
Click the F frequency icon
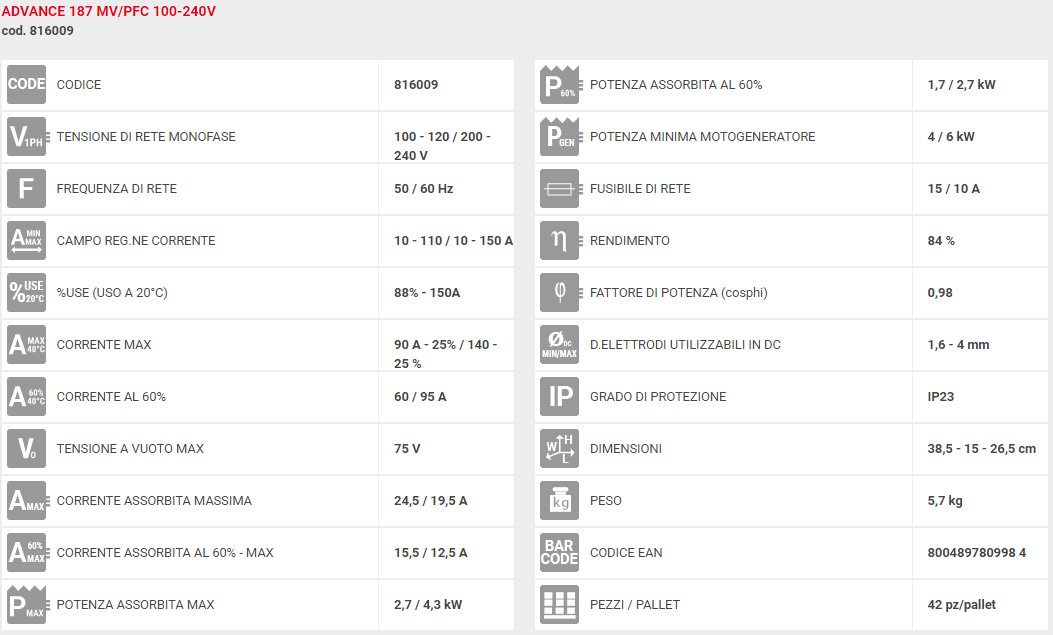(x=26, y=189)
